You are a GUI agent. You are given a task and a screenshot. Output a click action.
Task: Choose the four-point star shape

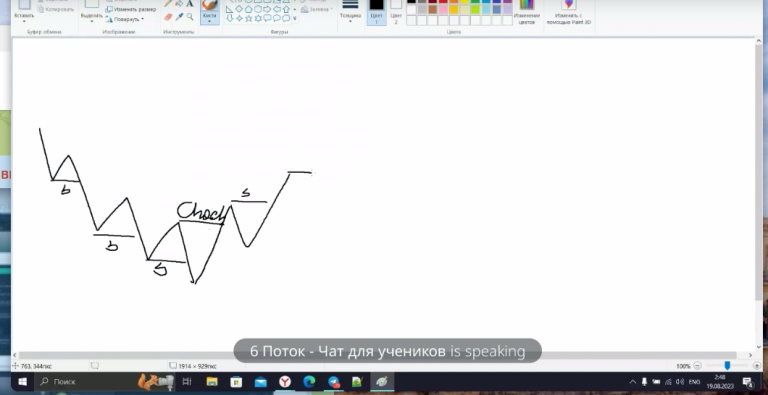pos(239,19)
